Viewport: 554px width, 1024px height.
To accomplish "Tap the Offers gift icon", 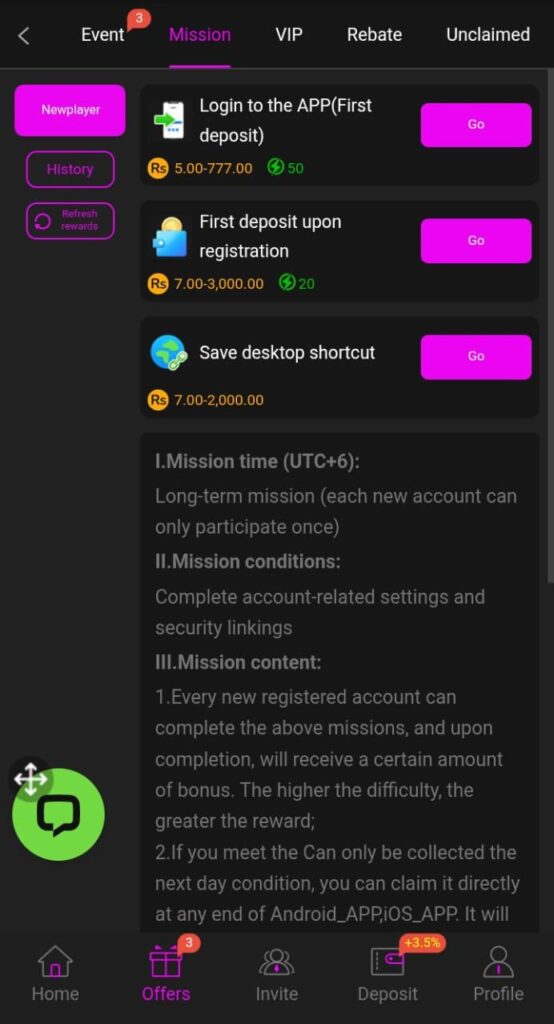I will (x=166, y=961).
